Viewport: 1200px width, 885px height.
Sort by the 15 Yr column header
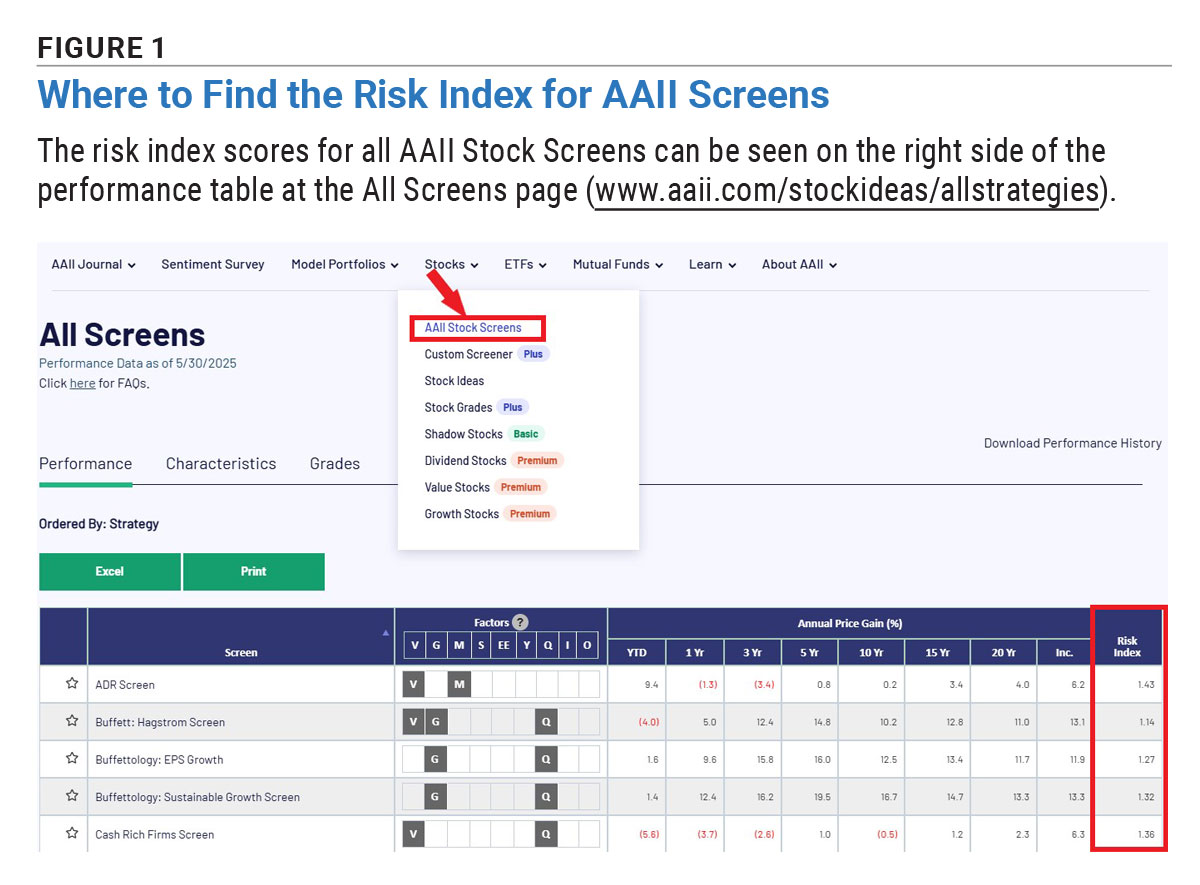[937, 652]
